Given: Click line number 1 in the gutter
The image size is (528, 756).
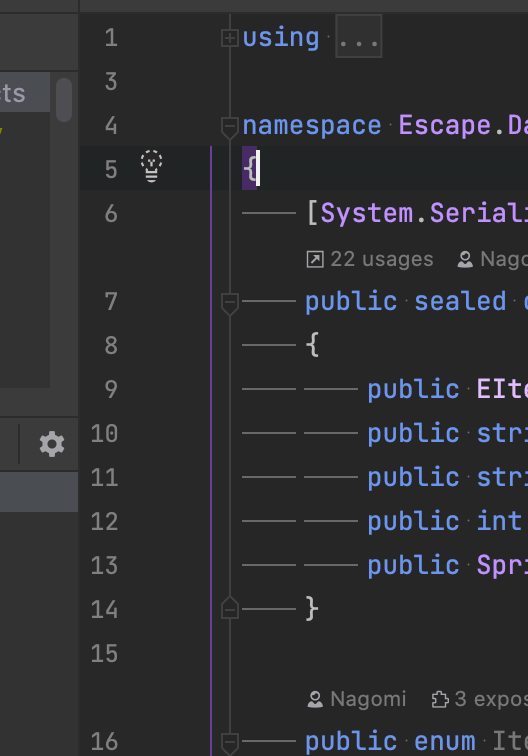Looking at the screenshot, I should click(111, 38).
